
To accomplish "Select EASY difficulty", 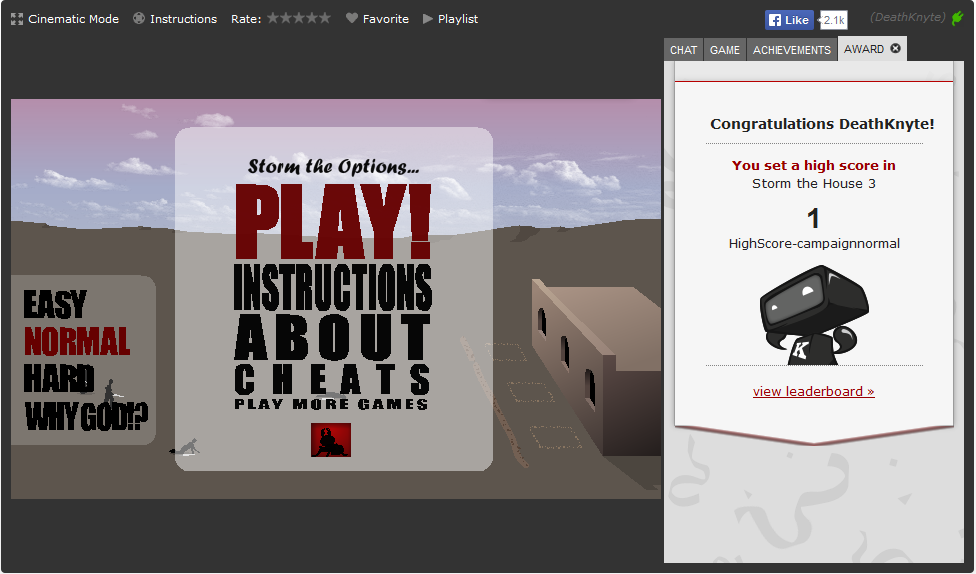I will pyautogui.click(x=55, y=305).
